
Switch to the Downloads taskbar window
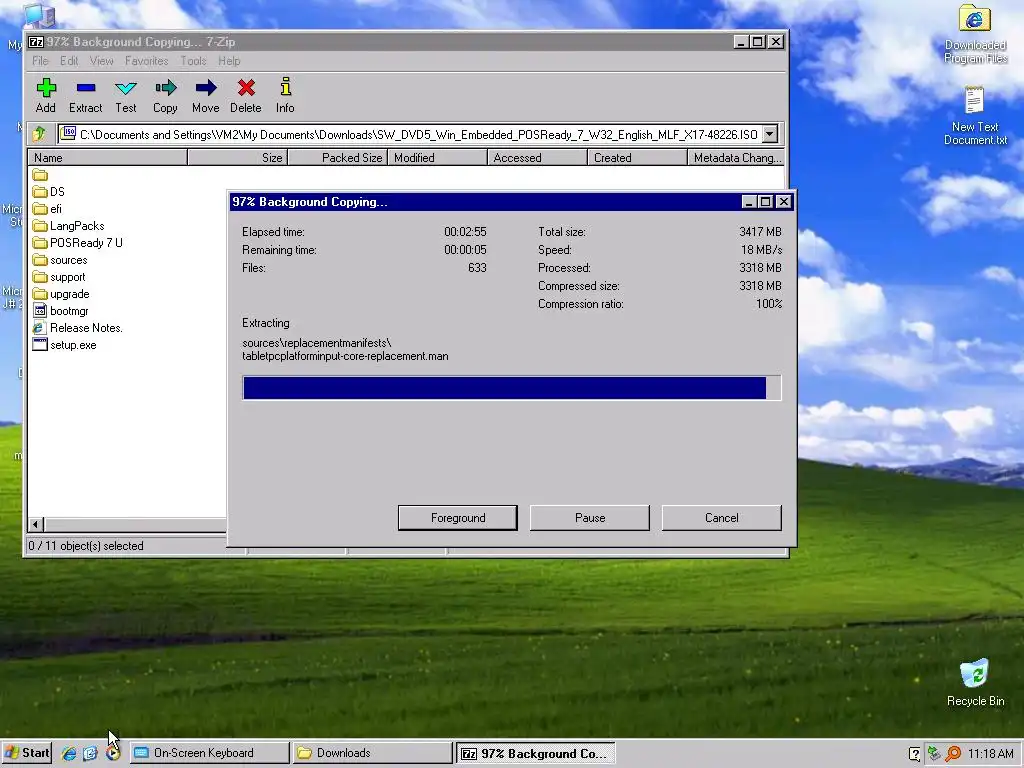[372, 753]
